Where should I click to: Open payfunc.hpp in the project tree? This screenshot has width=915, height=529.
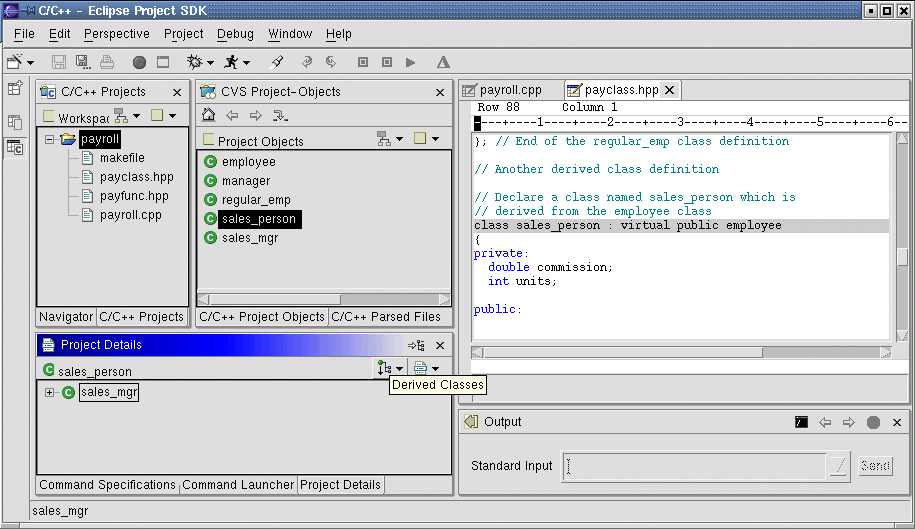coord(134,196)
